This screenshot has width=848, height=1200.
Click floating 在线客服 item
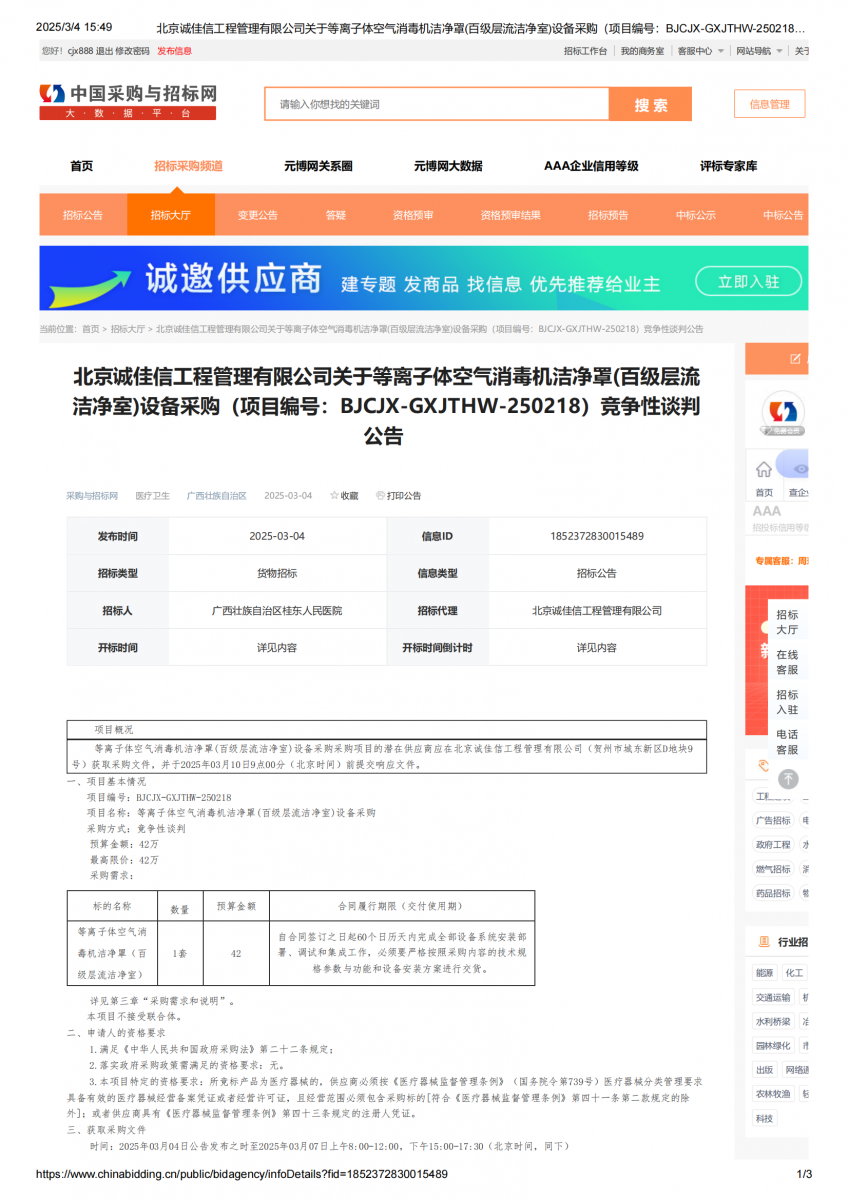point(787,662)
